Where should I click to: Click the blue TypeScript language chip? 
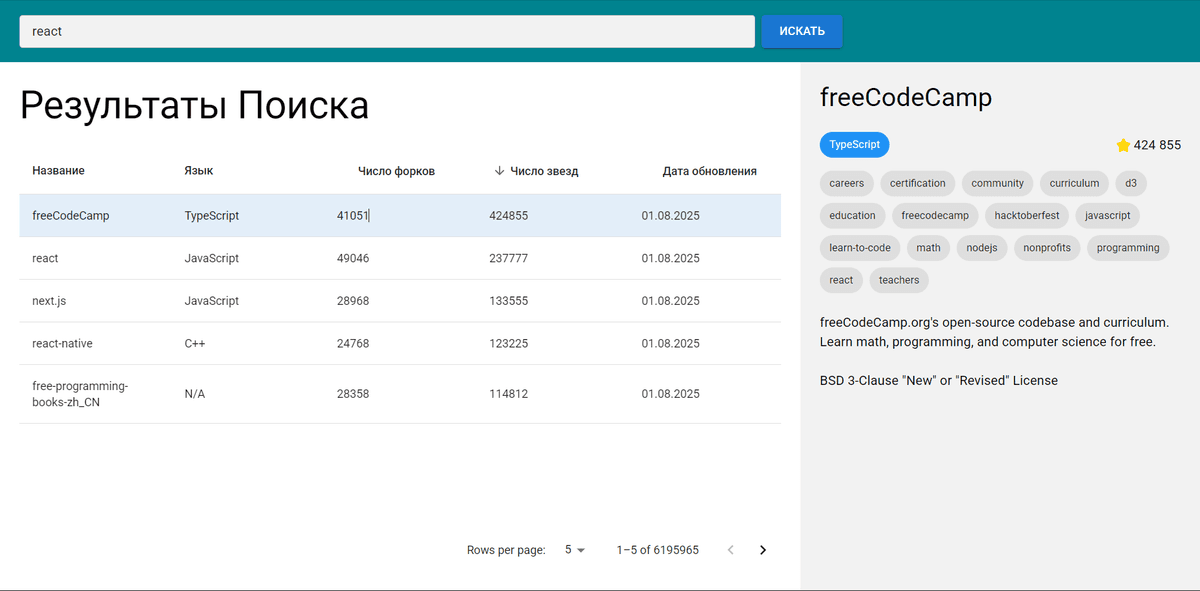pyautogui.click(x=854, y=145)
